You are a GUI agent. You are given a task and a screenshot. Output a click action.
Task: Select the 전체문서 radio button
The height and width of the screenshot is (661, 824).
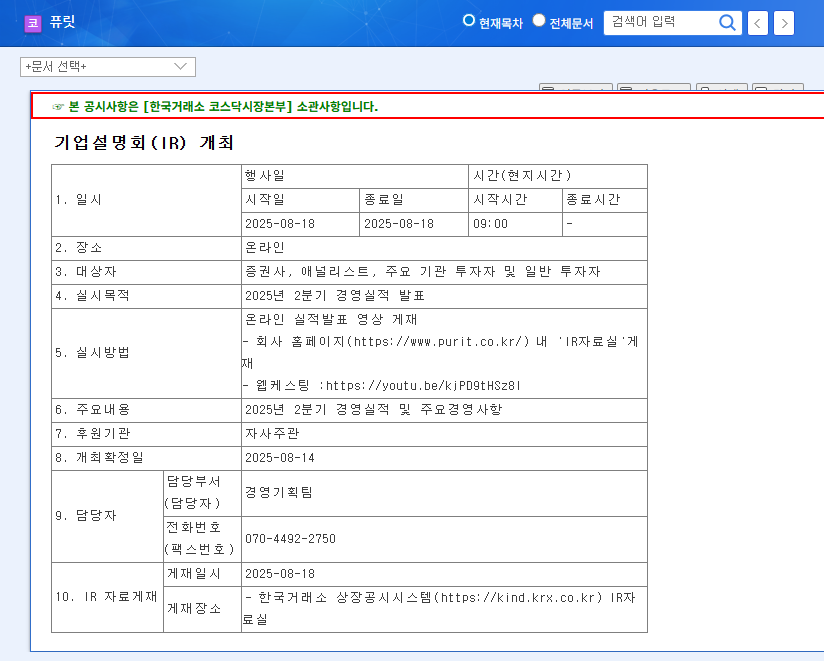pyautogui.click(x=538, y=19)
